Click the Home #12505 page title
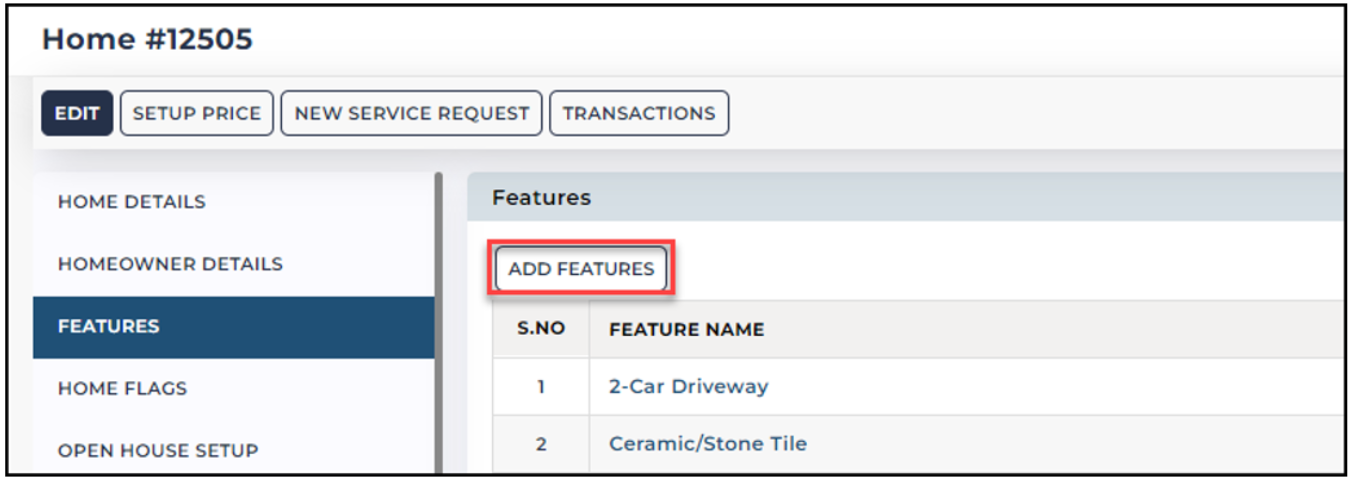 tap(147, 39)
